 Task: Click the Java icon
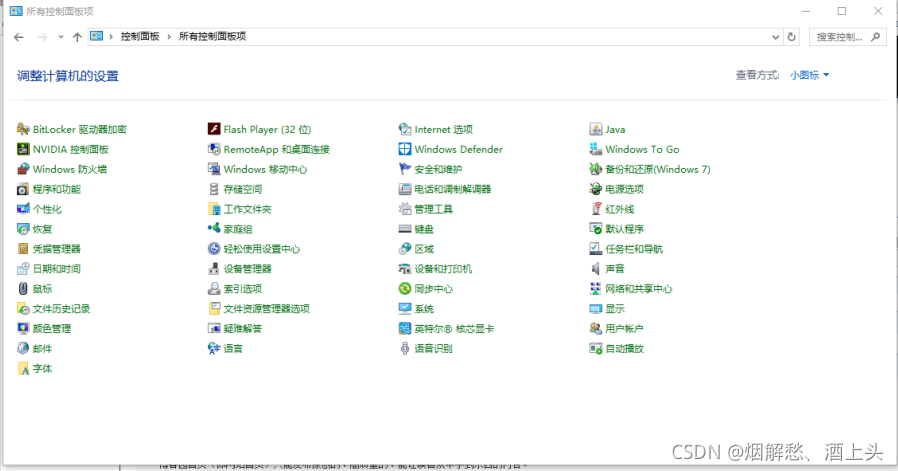596,129
